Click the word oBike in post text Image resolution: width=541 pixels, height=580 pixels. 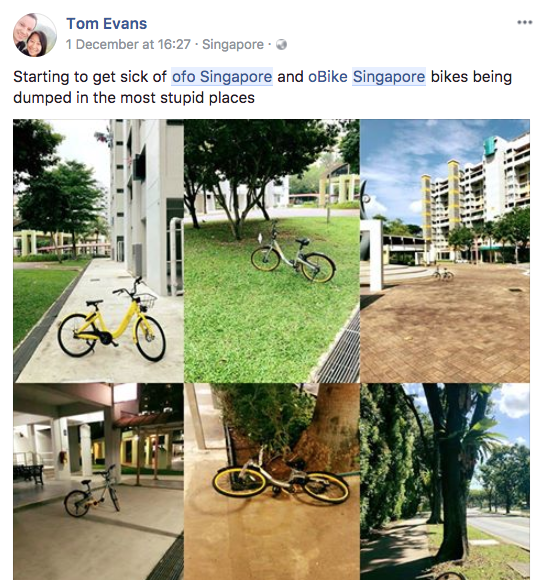coord(328,77)
